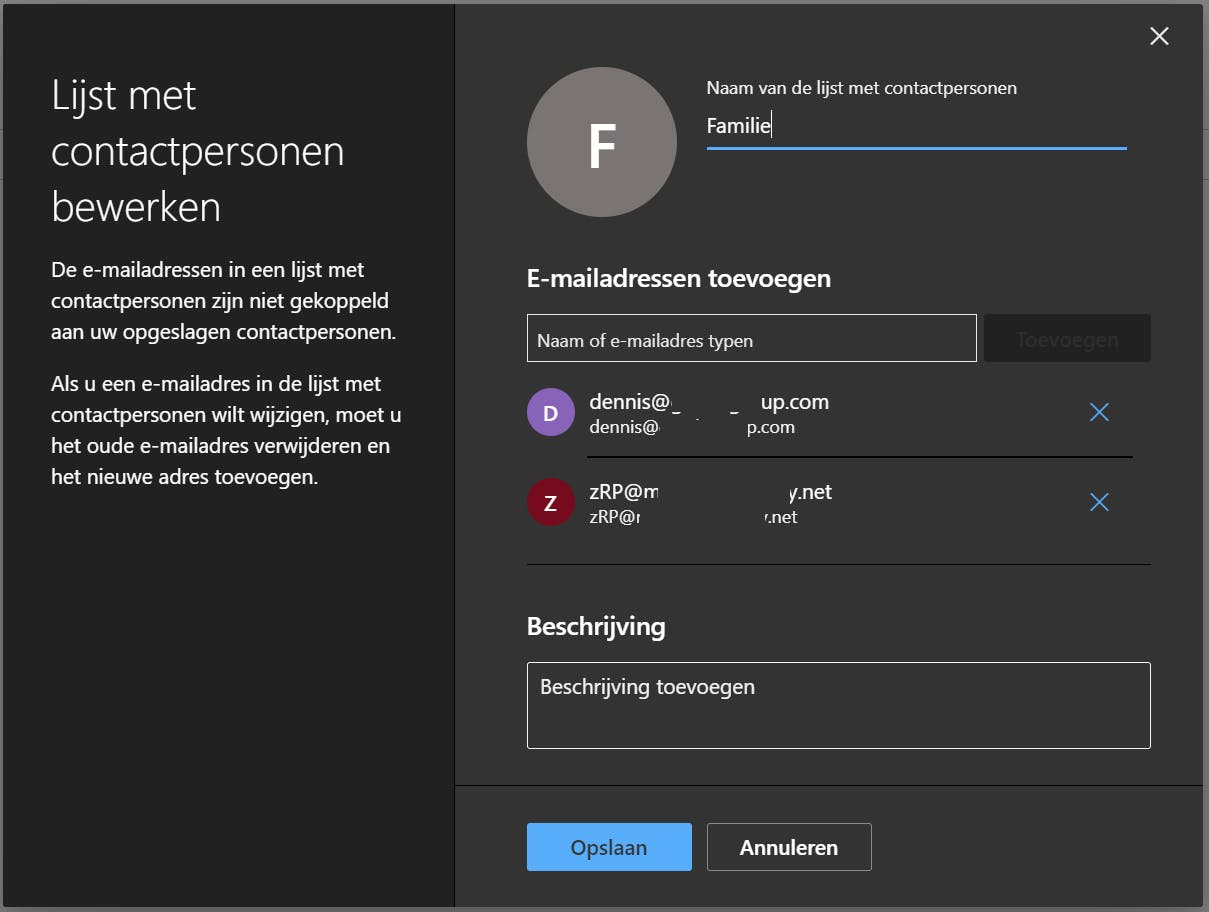Click the smaller dennis@ email address line

point(691,427)
